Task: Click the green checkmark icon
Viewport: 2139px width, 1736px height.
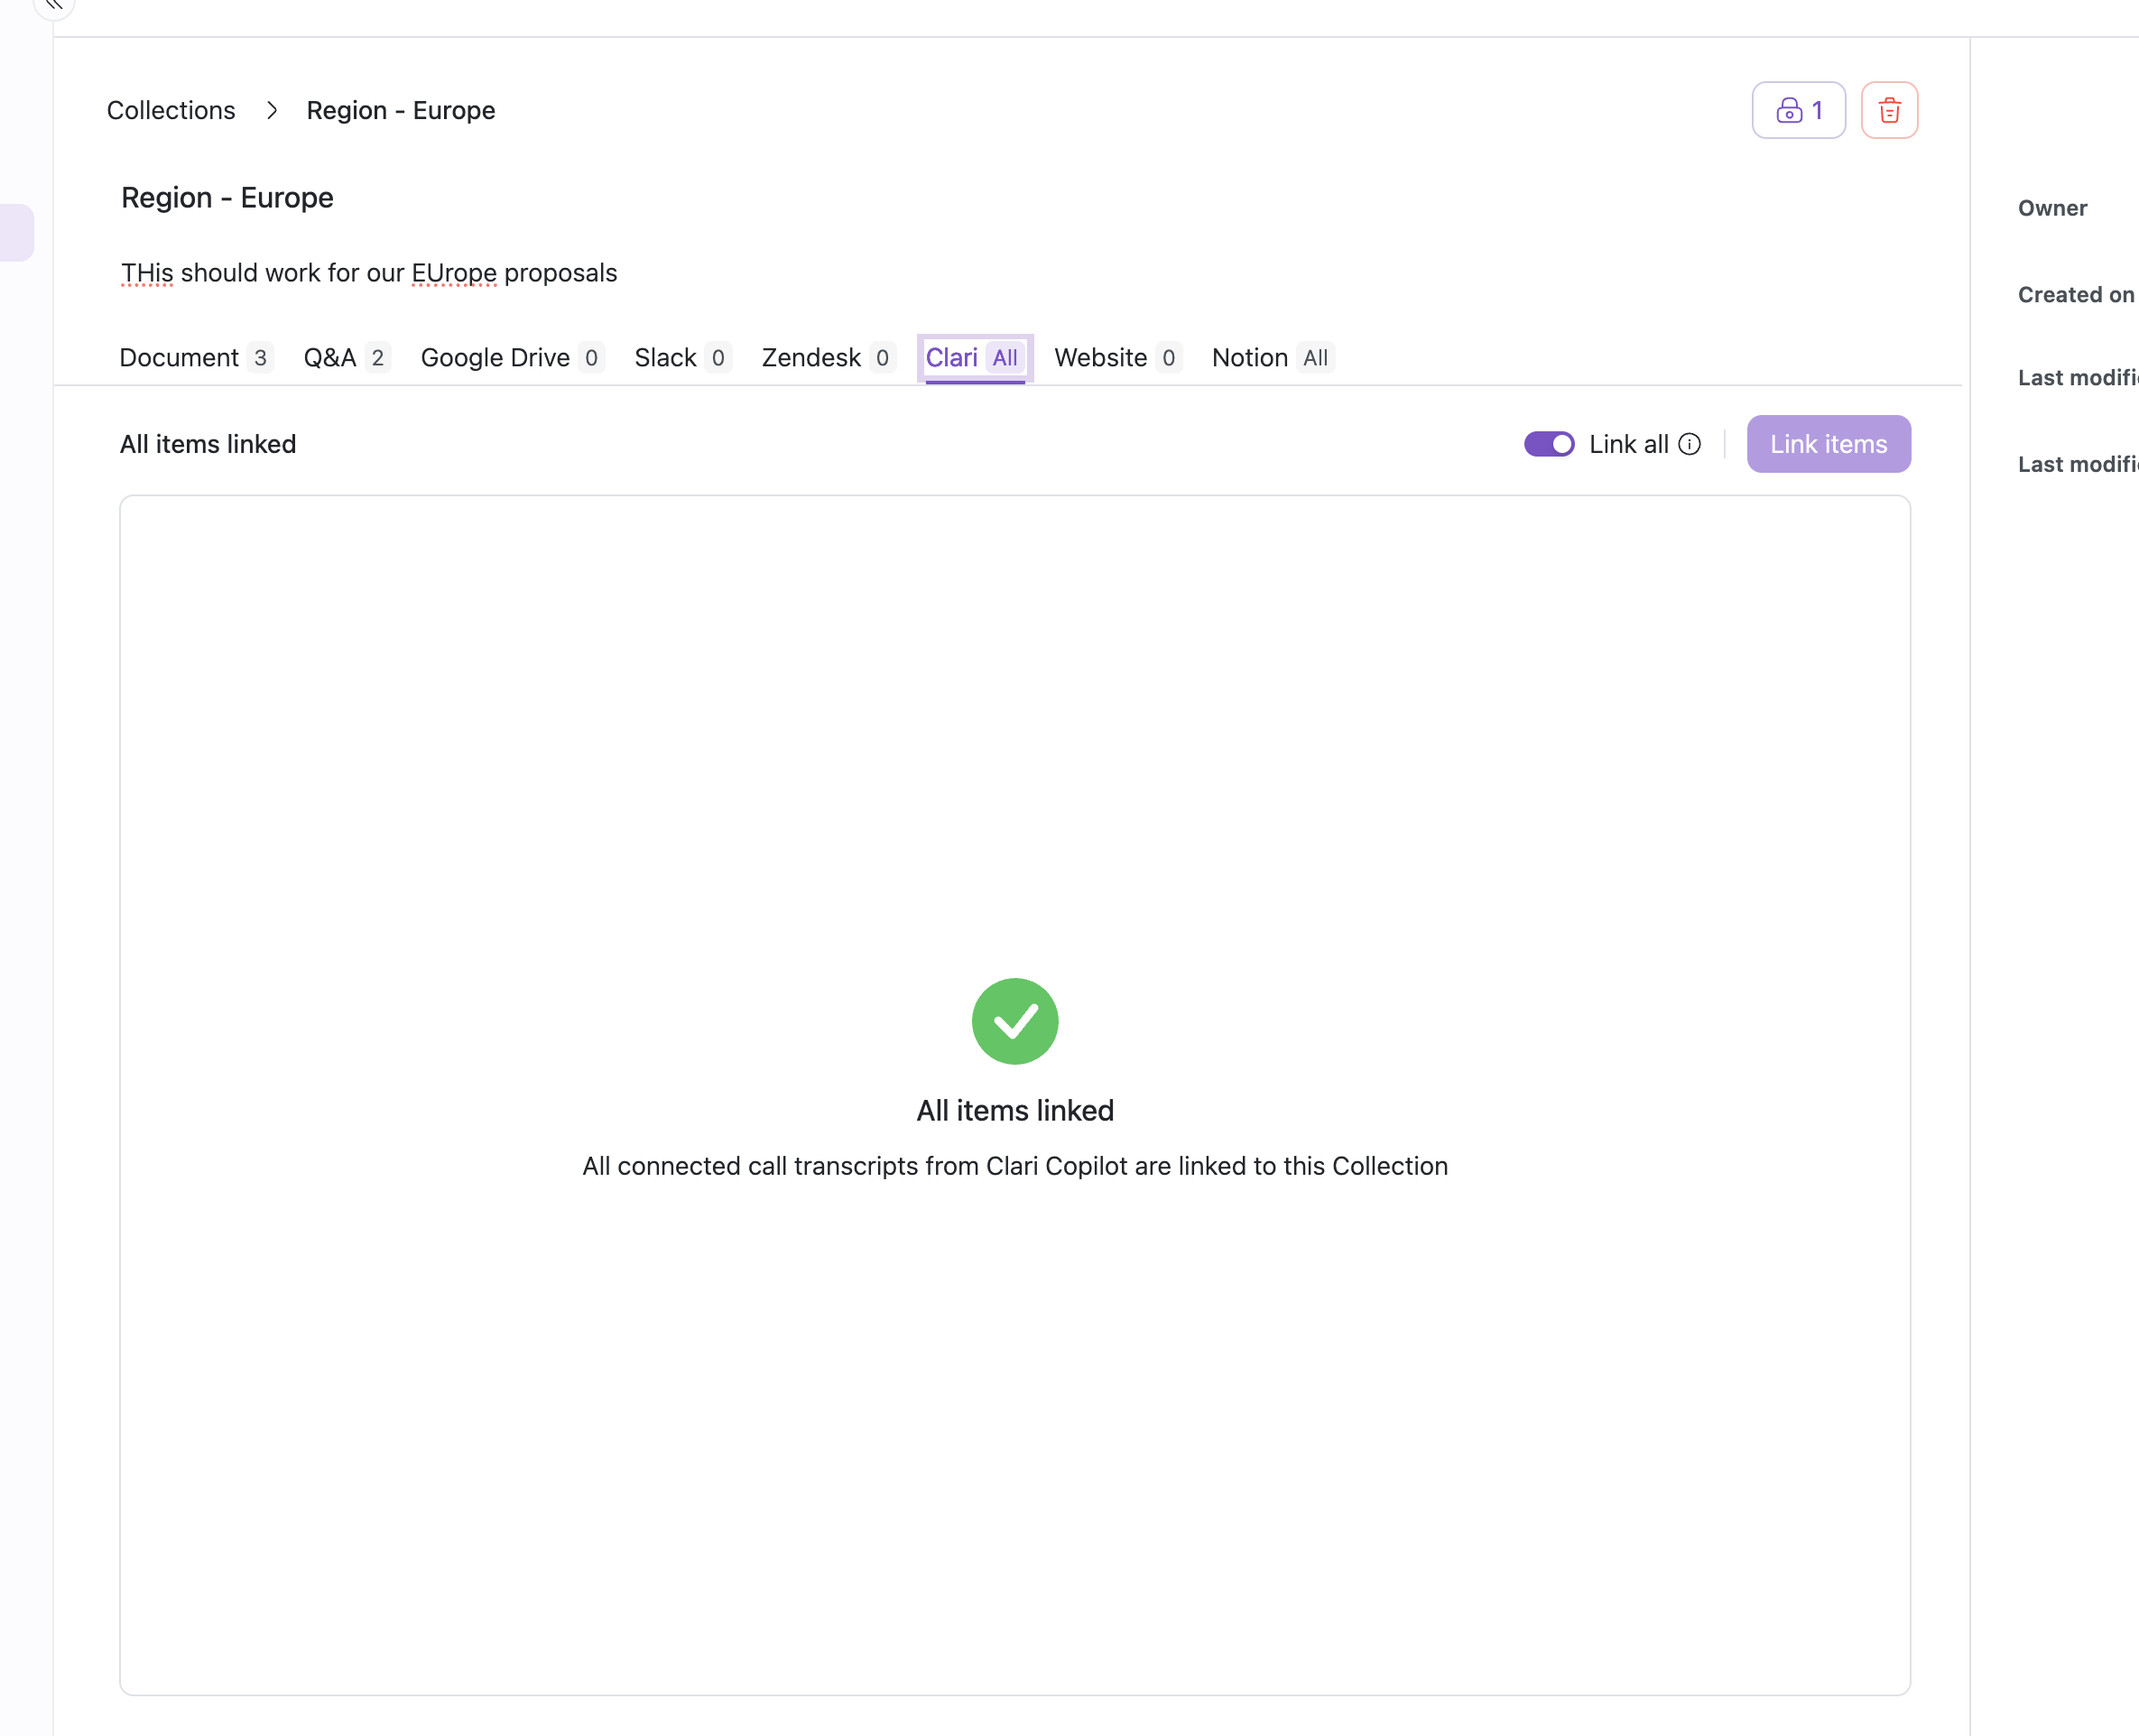Action: click(1014, 1021)
